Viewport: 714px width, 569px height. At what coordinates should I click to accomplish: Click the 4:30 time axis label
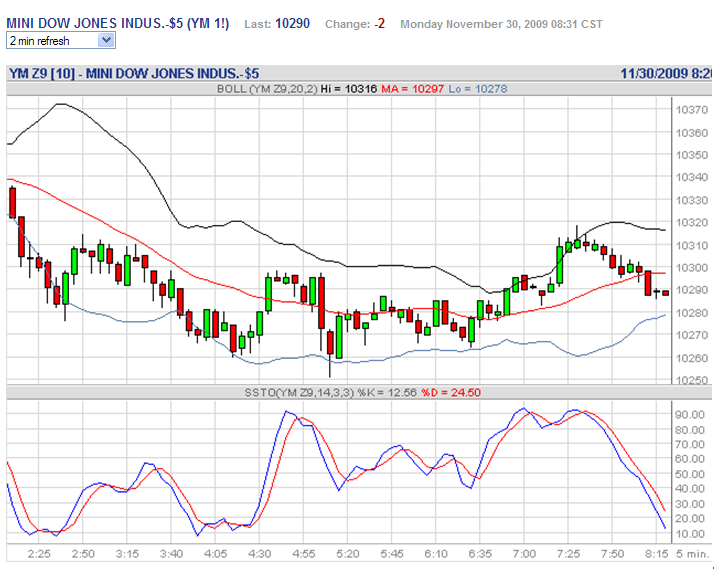[x=260, y=554]
